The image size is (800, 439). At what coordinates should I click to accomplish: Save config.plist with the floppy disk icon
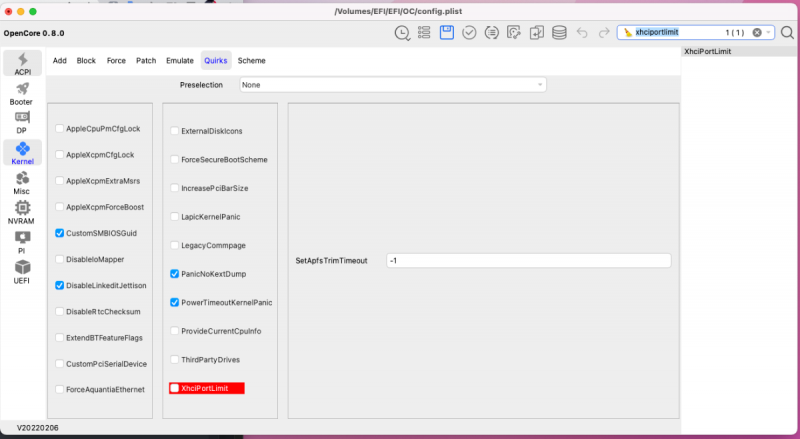(446, 33)
